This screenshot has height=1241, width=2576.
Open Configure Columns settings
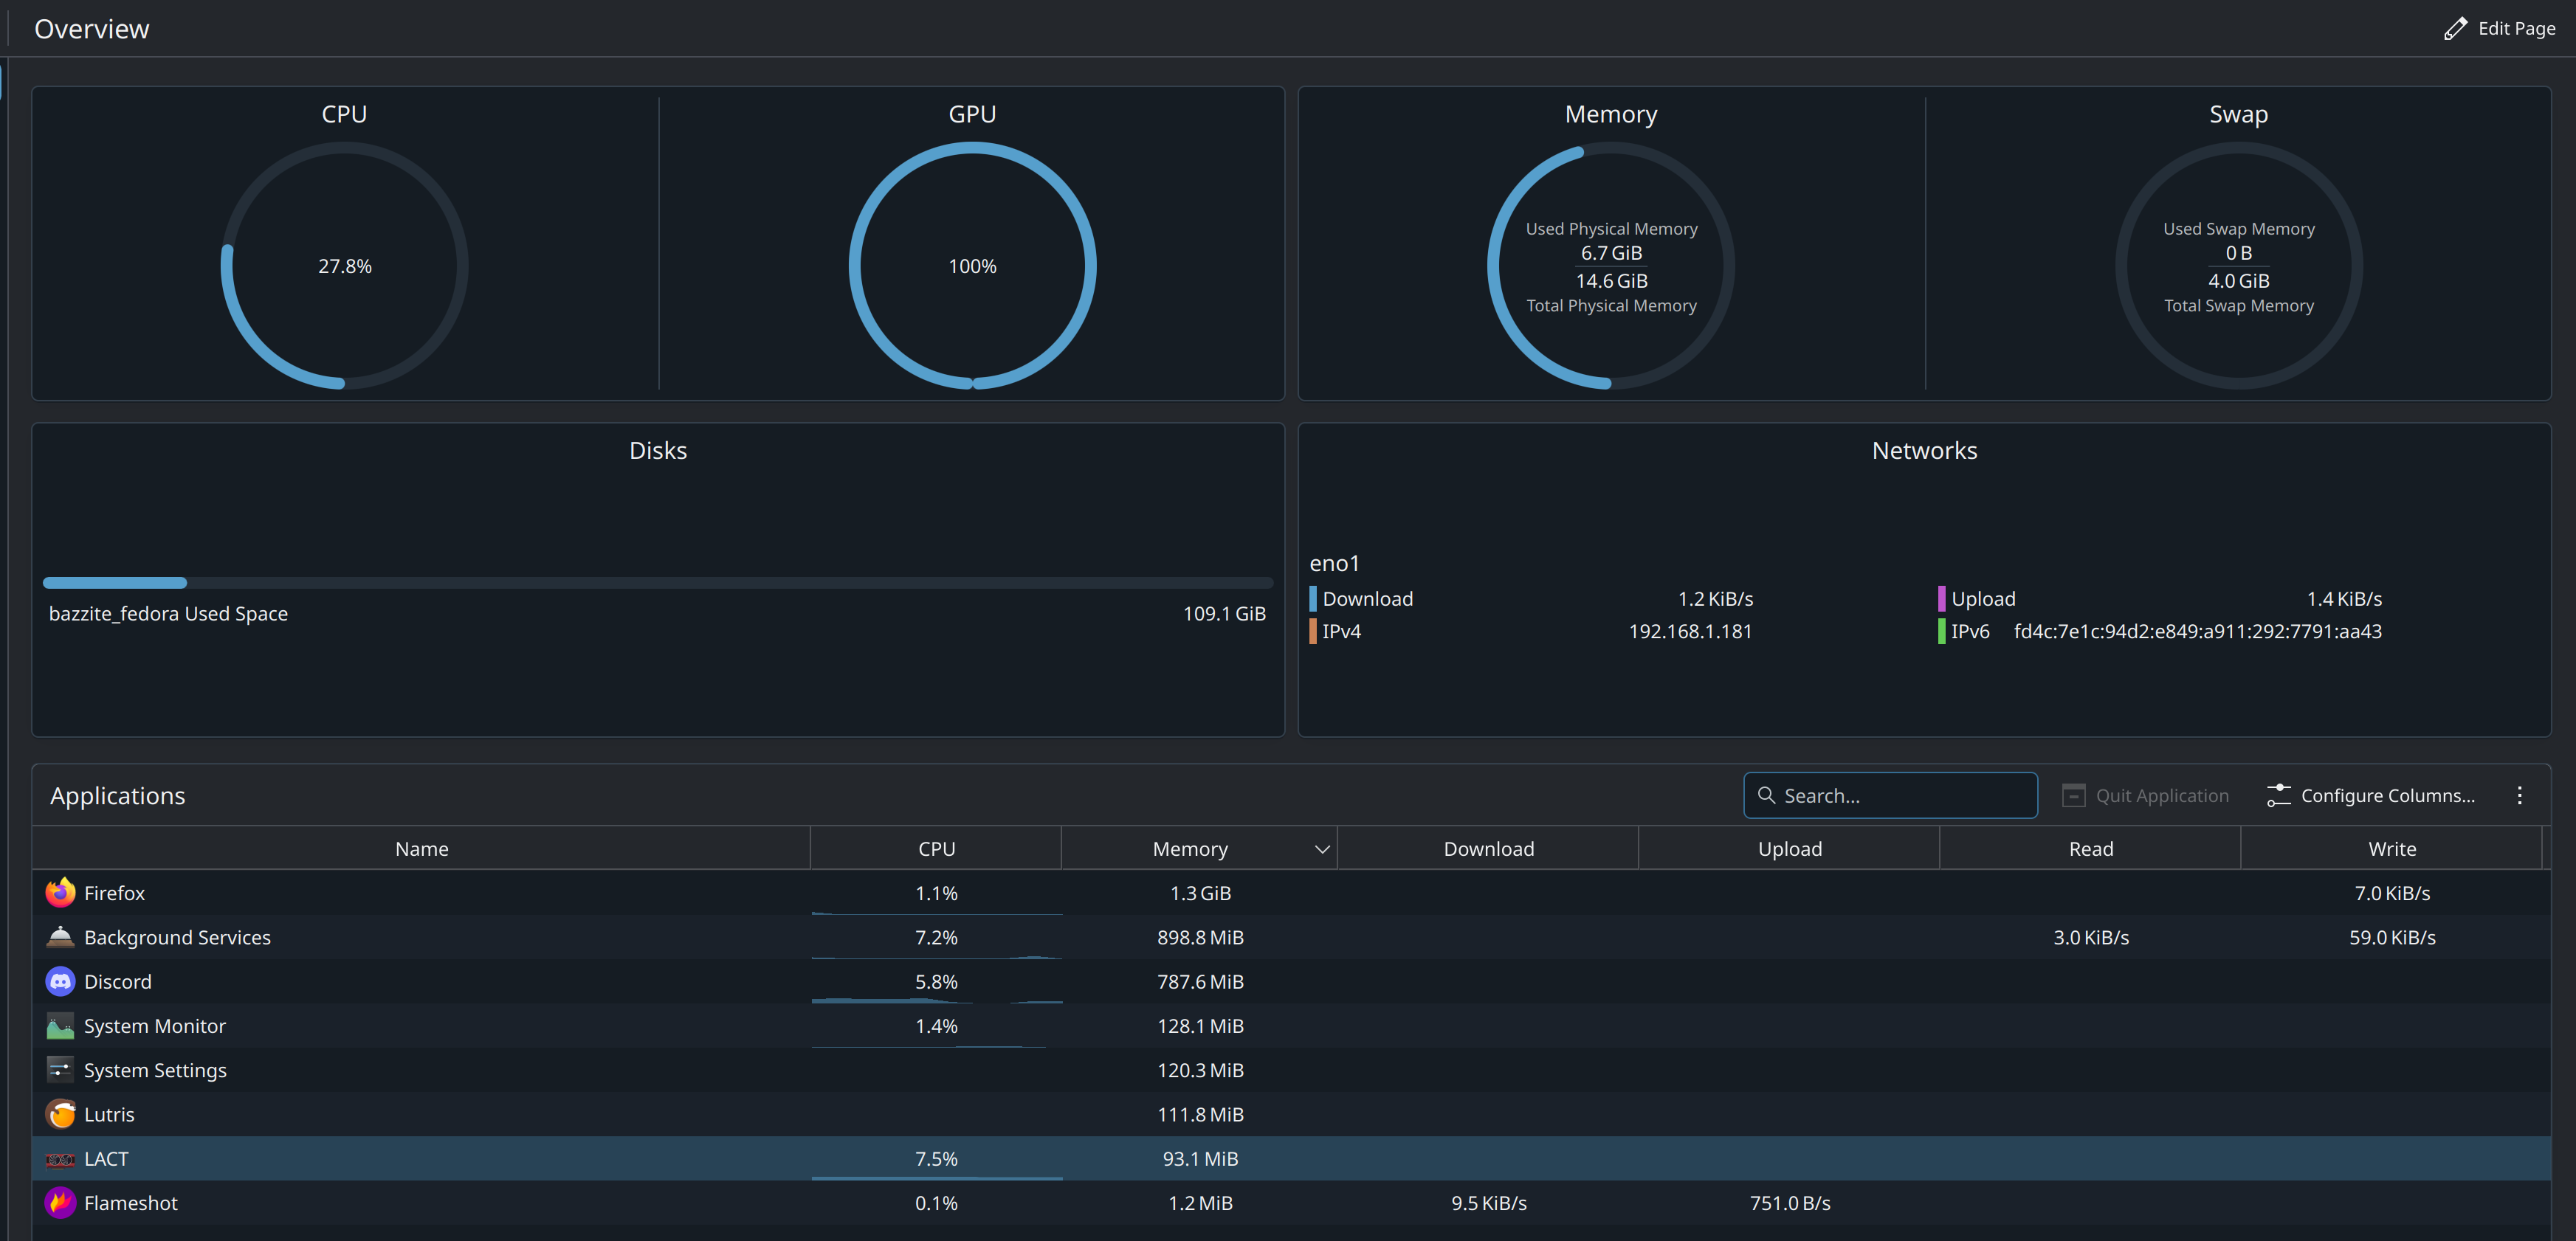[x=2371, y=795]
